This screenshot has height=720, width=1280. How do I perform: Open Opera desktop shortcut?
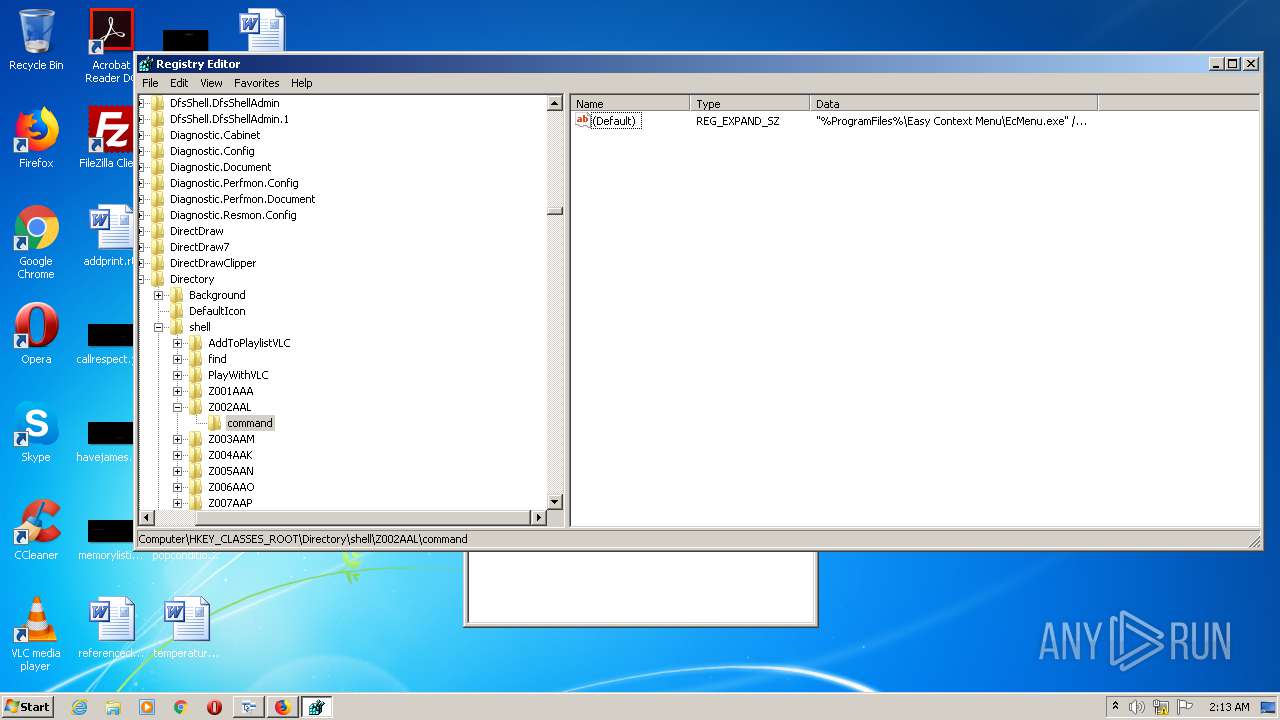point(36,334)
